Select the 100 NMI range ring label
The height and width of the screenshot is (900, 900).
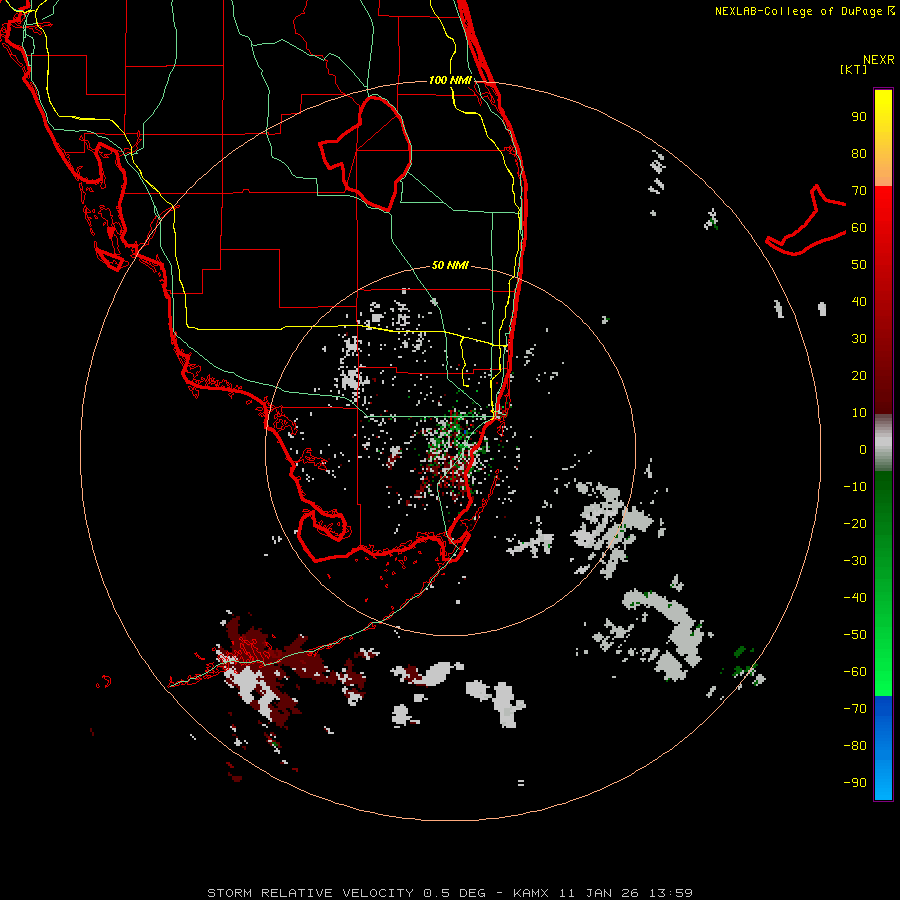pos(450,80)
